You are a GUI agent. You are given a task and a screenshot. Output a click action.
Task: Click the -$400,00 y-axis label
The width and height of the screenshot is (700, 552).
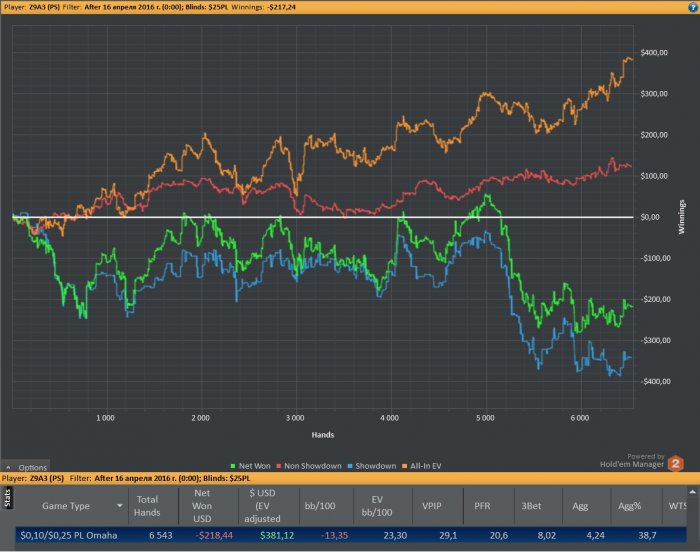point(656,381)
